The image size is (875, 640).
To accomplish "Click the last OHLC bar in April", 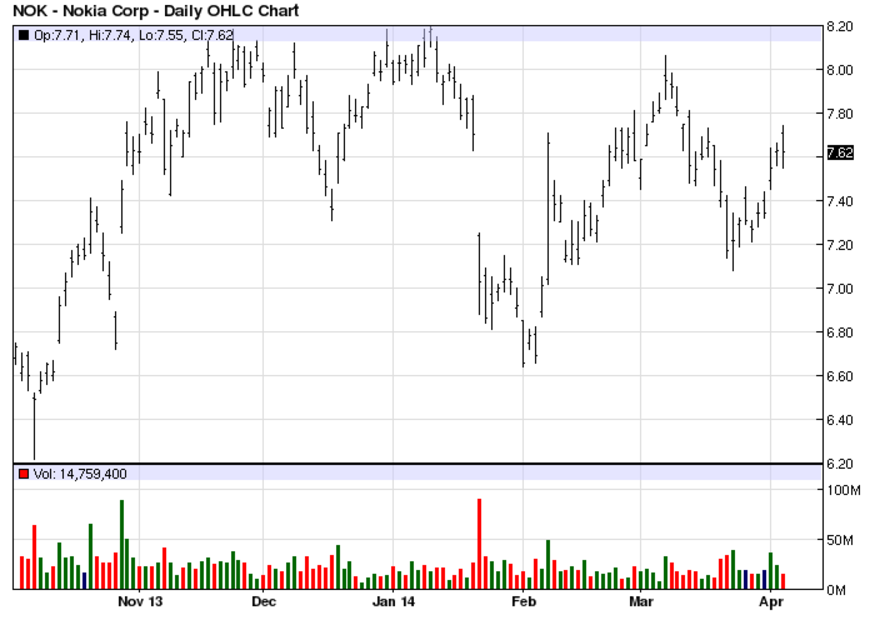I will [783, 147].
